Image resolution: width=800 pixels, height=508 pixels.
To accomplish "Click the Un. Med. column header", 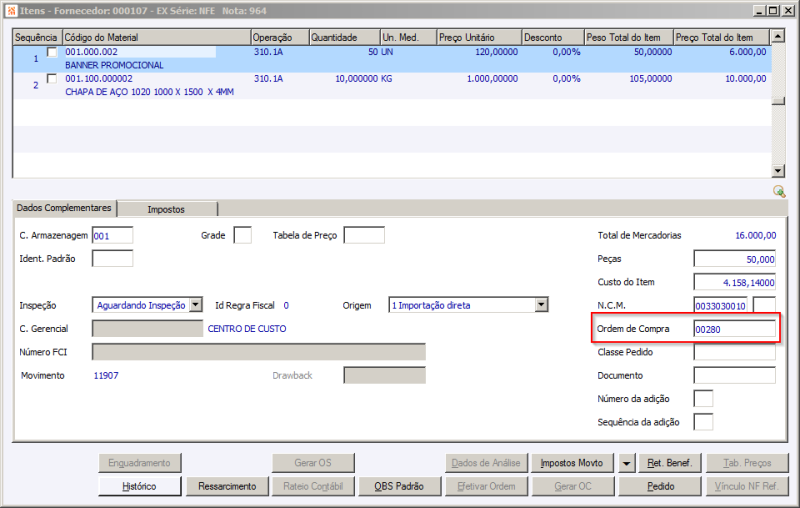I will pyautogui.click(x=409, y=37).
